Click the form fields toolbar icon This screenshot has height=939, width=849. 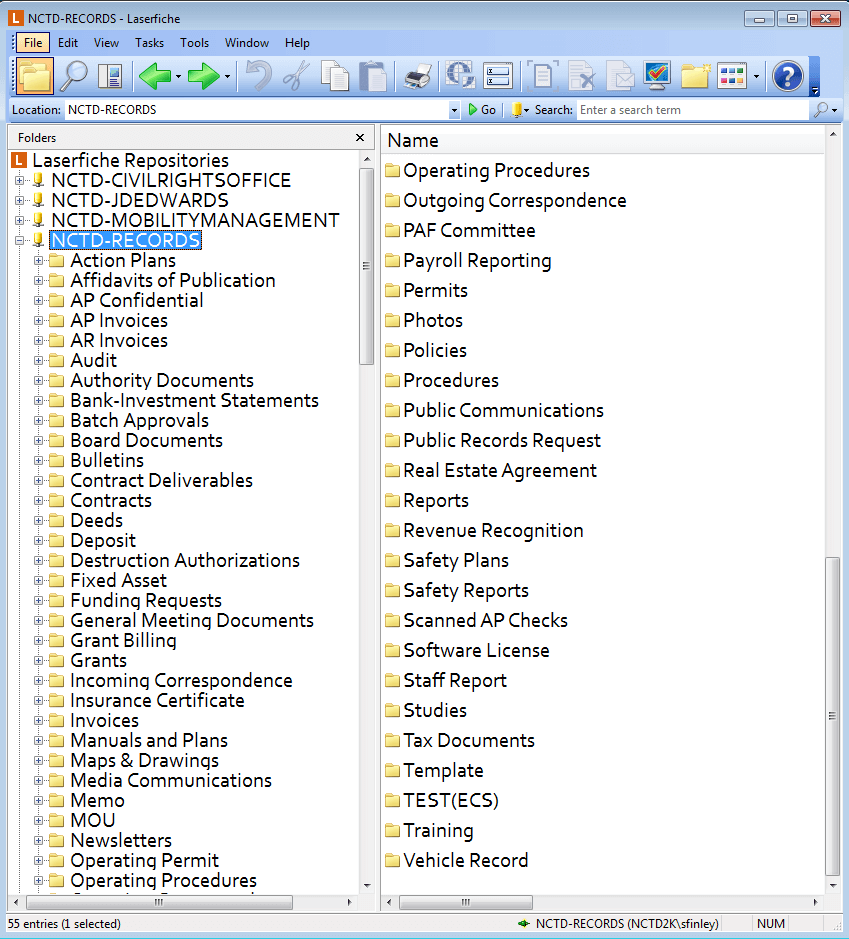click(498, 76)
